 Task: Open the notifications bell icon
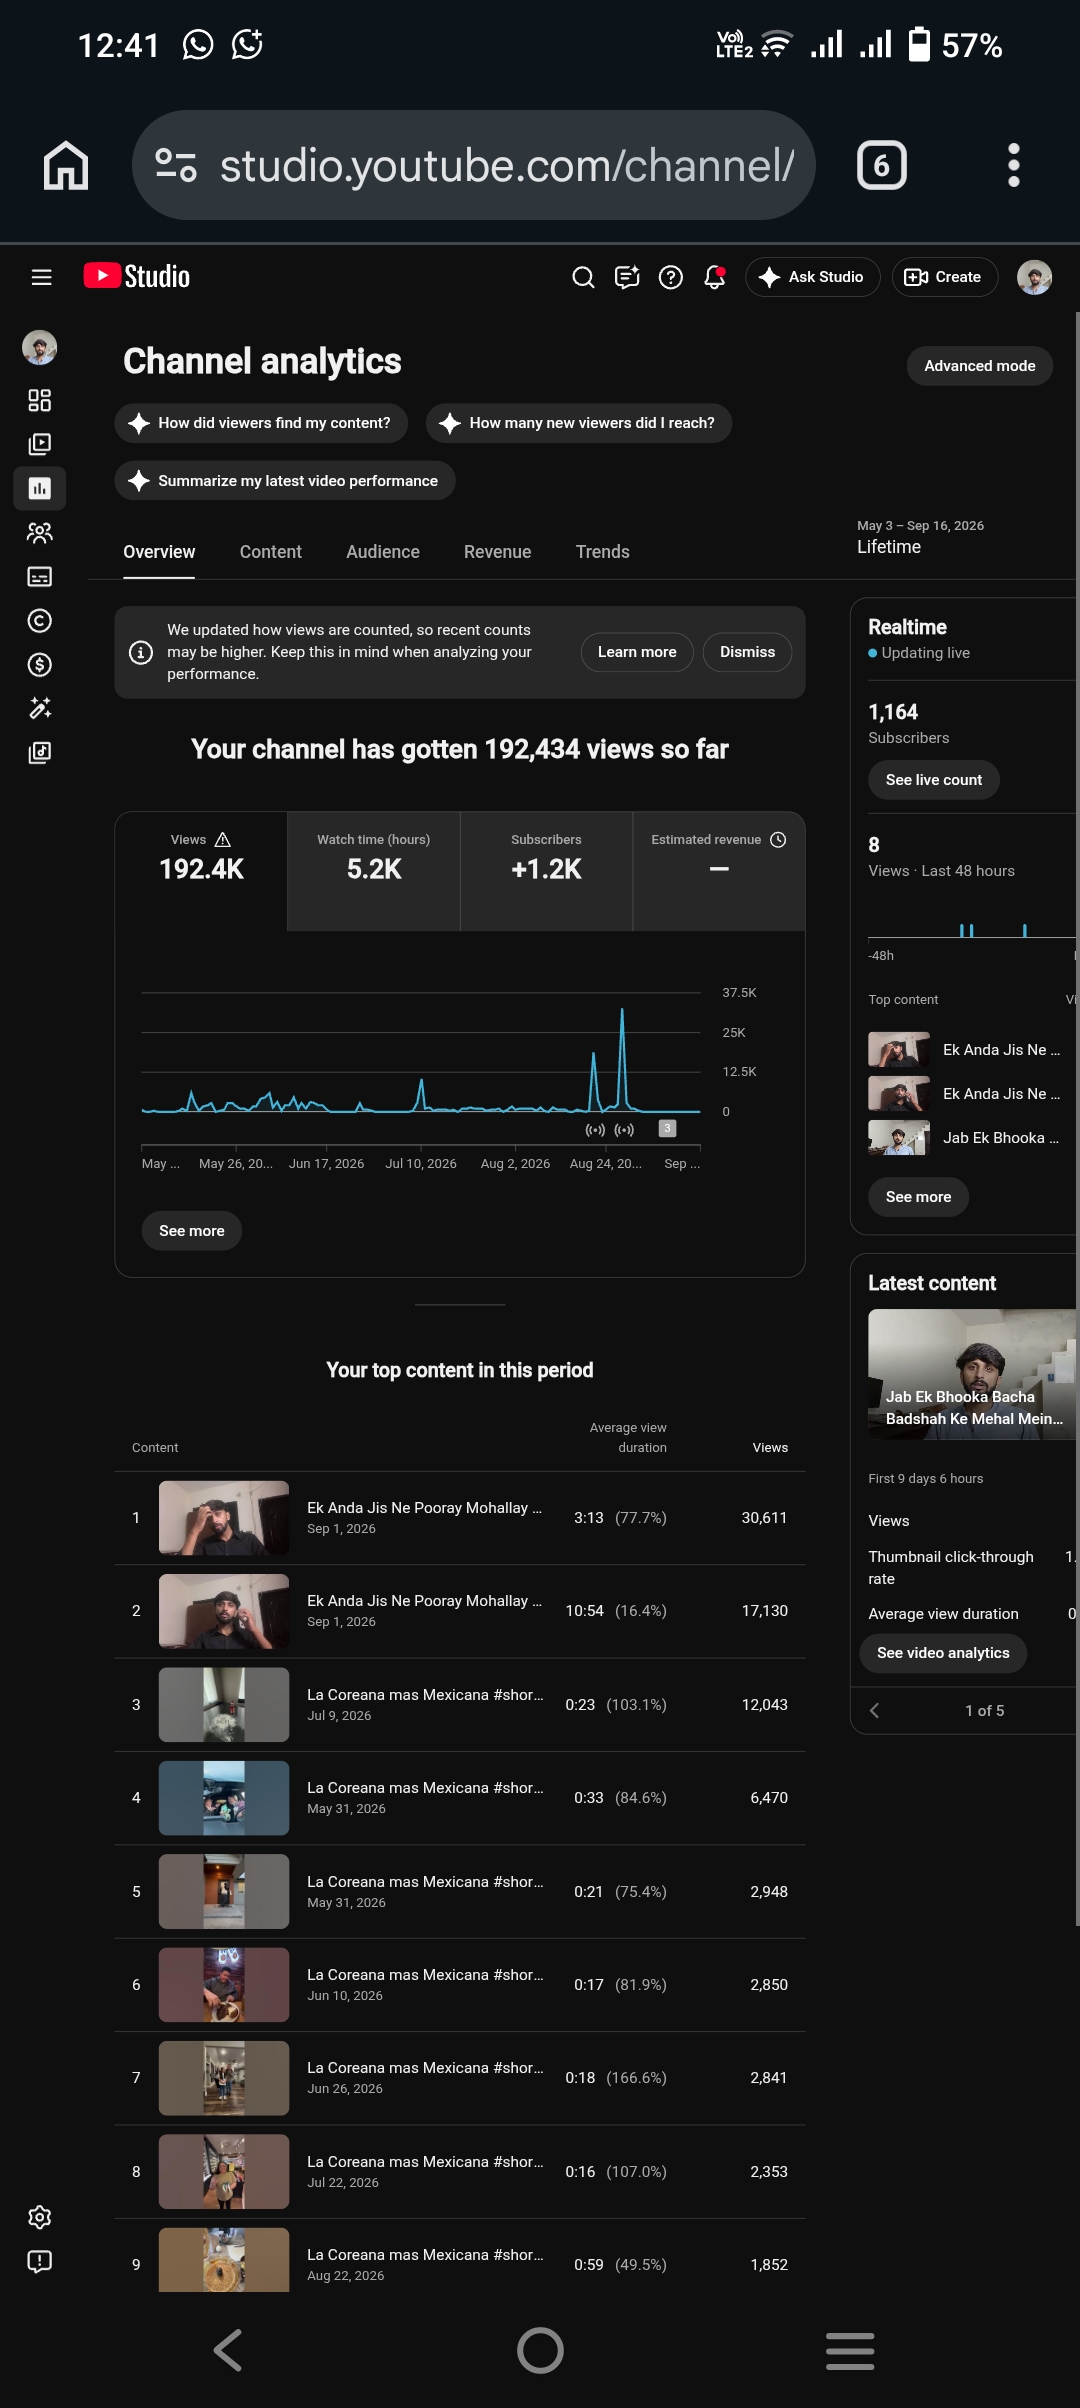click(714, 277)
